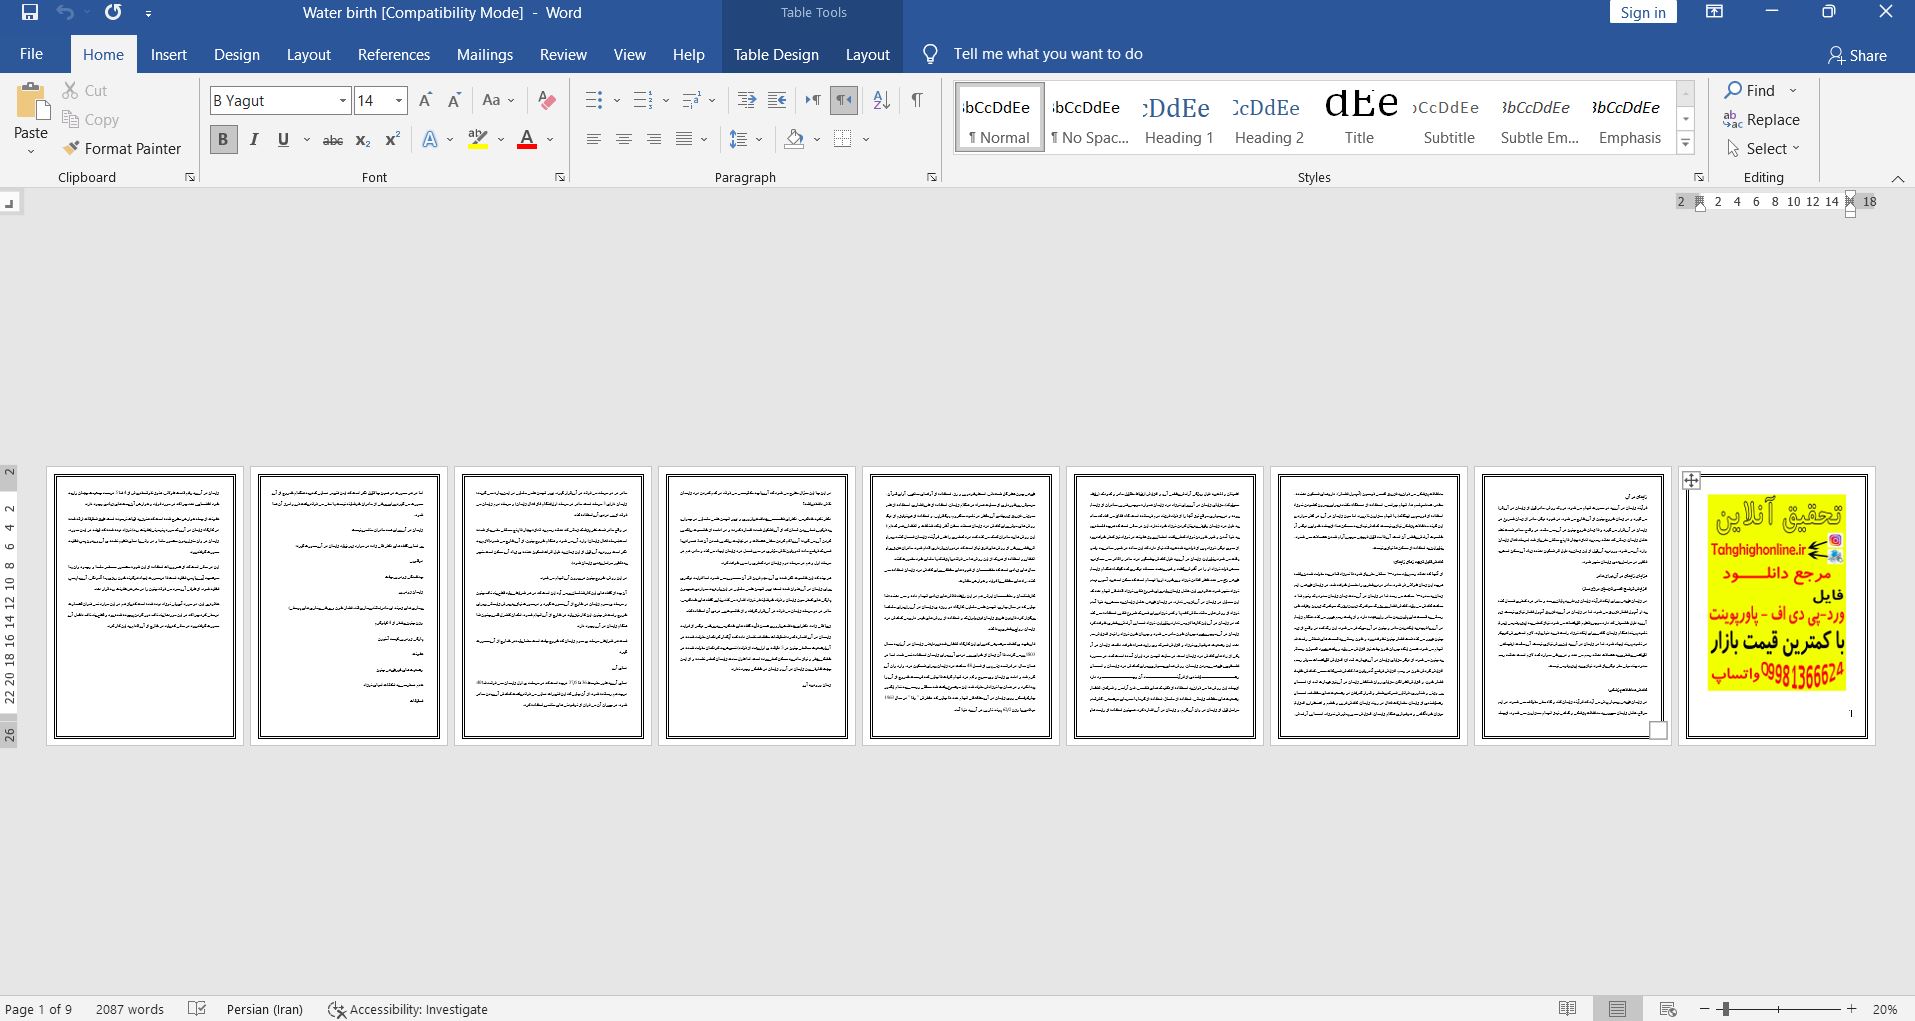Collapse the ribbon with the chevron
The width and height of the screenshot is (1915, 1021).
pyautogui.click(x=1897, y=178)
